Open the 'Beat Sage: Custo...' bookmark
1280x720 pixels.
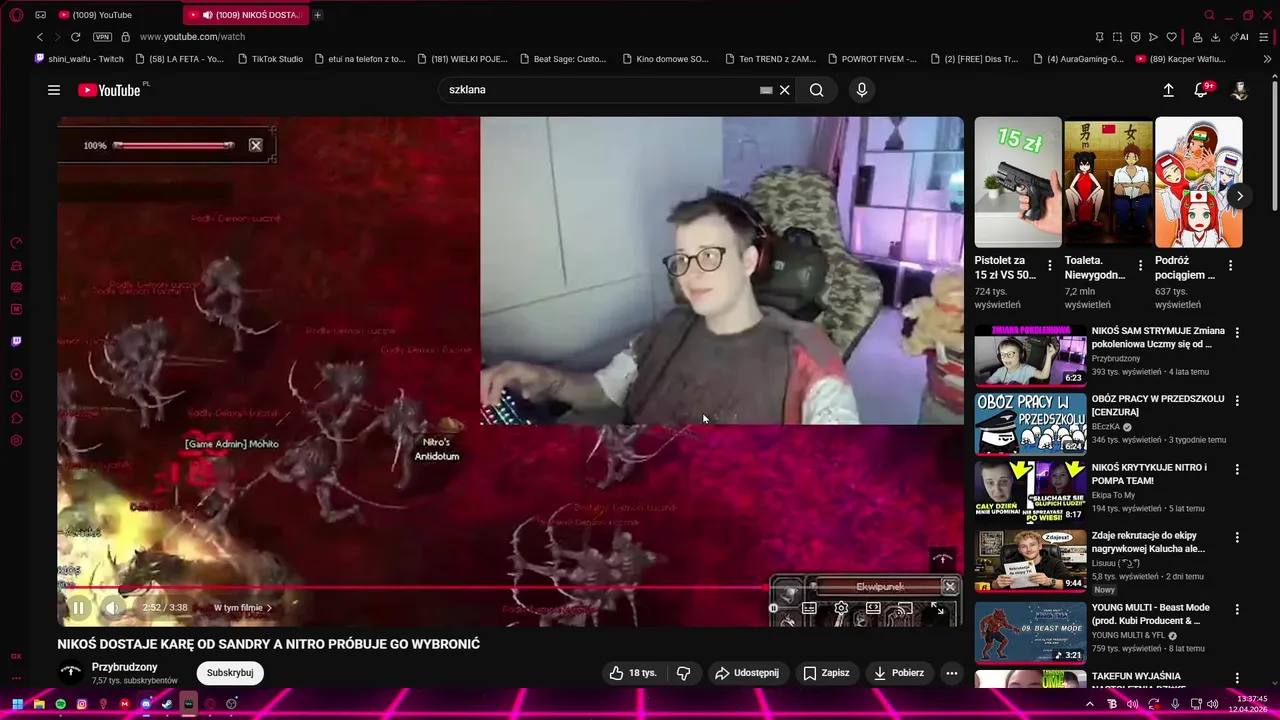point(563,59)
